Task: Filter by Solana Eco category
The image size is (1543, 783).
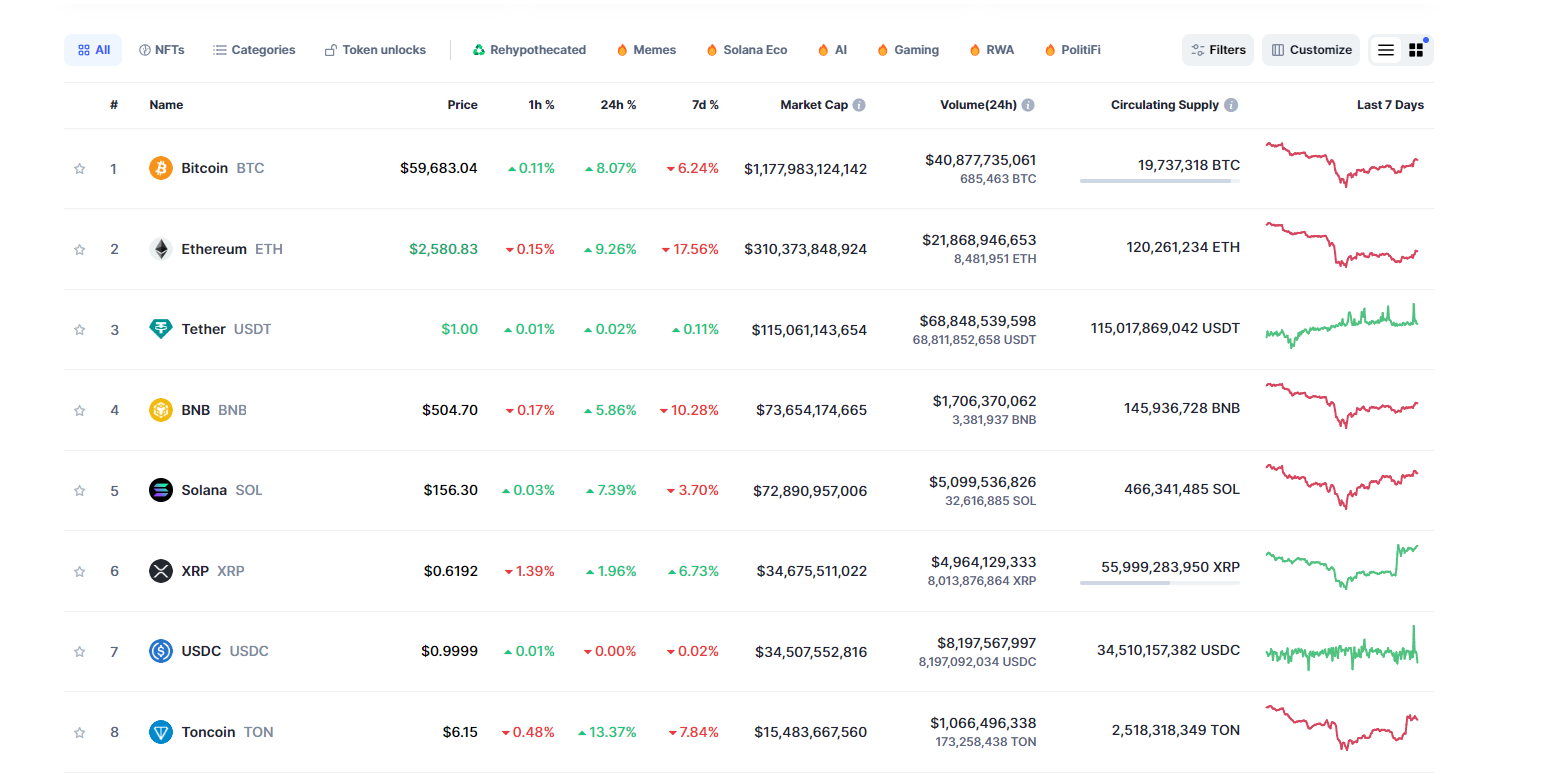Action: (x=747, y=50)
